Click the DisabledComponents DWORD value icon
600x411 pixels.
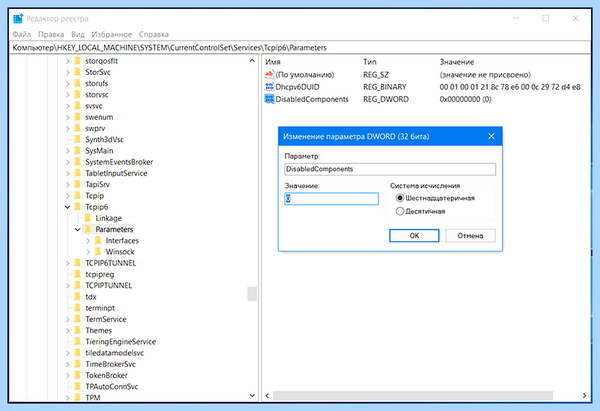pyautogui.click(x=269, y=99)
